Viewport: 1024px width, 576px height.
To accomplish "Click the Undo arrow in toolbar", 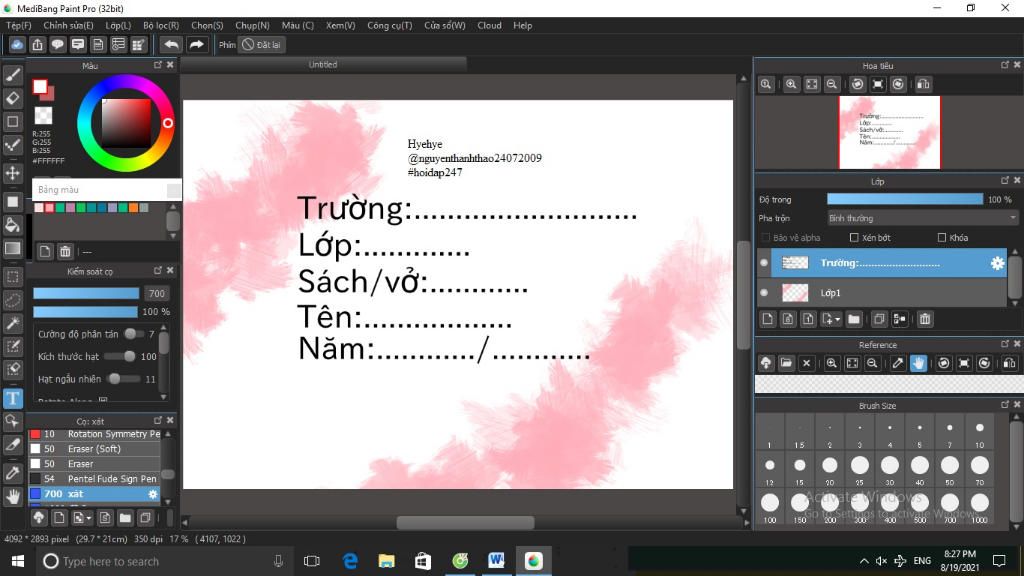I will coord(171,44).
